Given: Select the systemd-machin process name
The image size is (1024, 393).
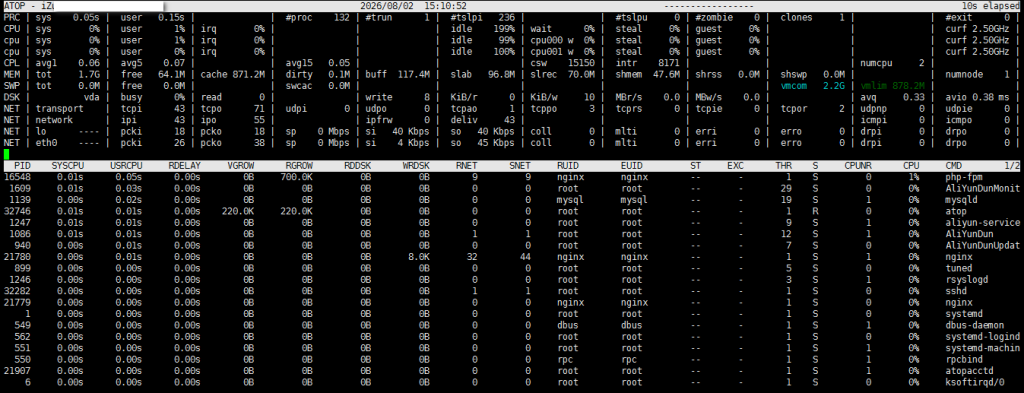Looking at the screenshot, I should point(982,348).
